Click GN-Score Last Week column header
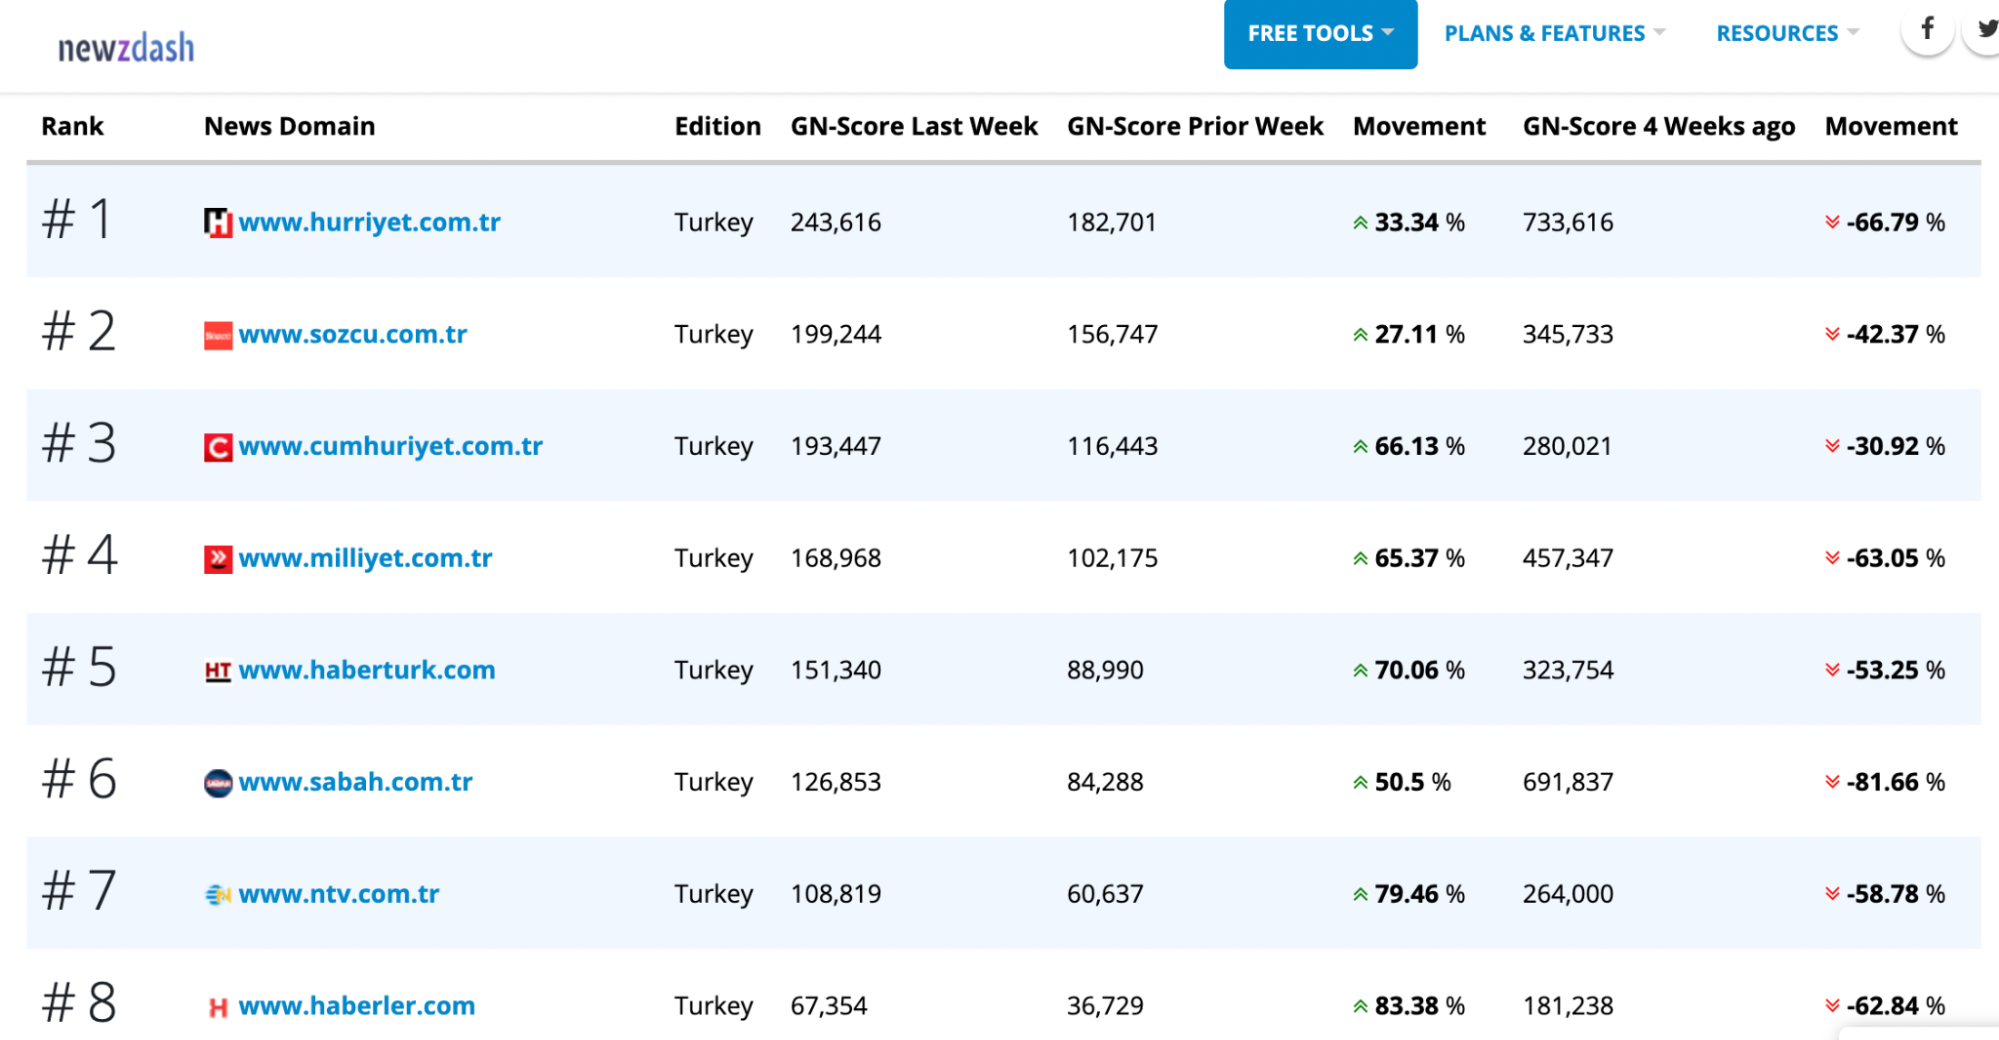The width and height of the screenshot is (1999, 1040). click(914, 126)
